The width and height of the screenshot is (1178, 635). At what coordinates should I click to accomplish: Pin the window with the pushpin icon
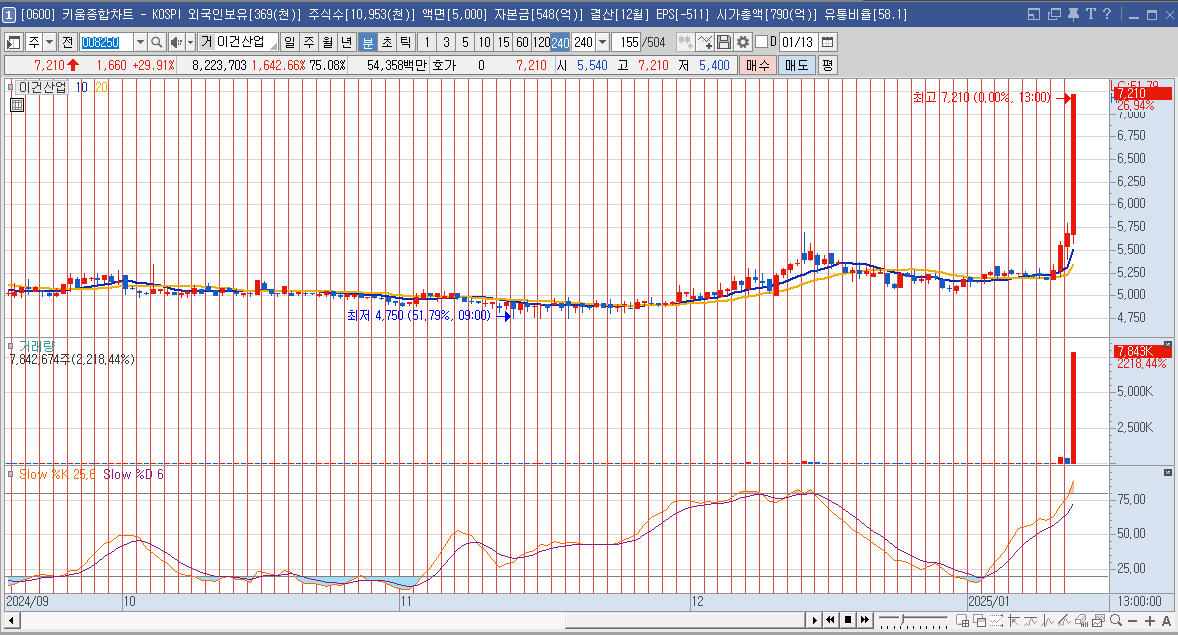[x=1073, y=14]
